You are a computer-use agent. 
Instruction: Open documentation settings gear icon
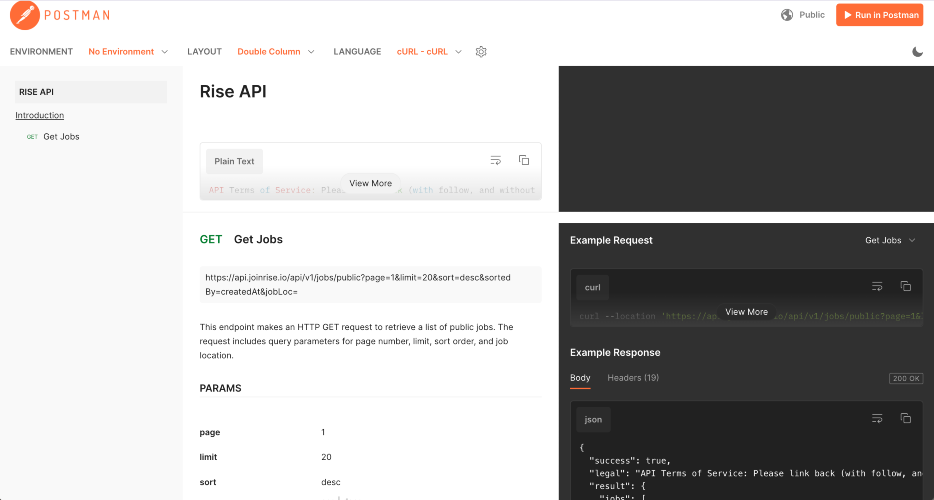coord(481,52)
